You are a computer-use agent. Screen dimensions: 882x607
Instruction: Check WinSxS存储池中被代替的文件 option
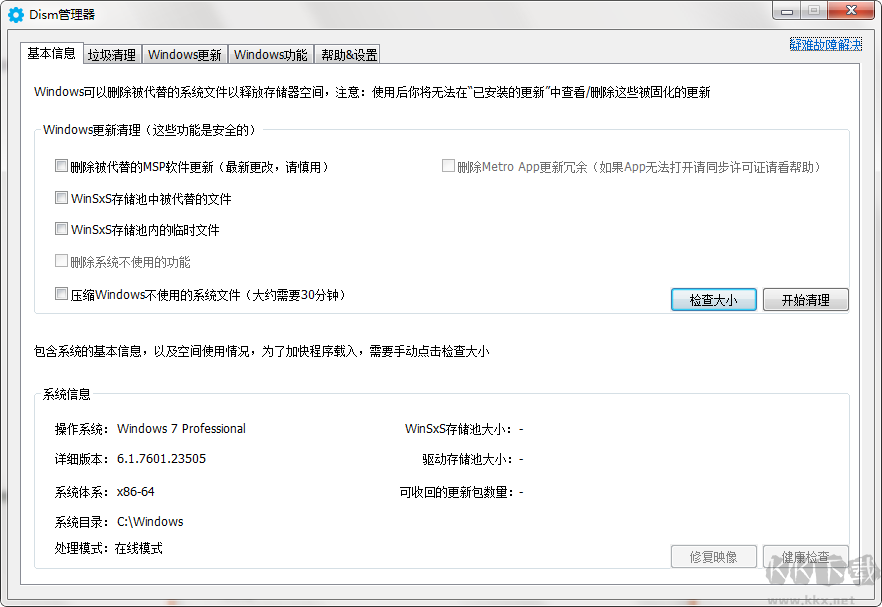pos(61,198)
